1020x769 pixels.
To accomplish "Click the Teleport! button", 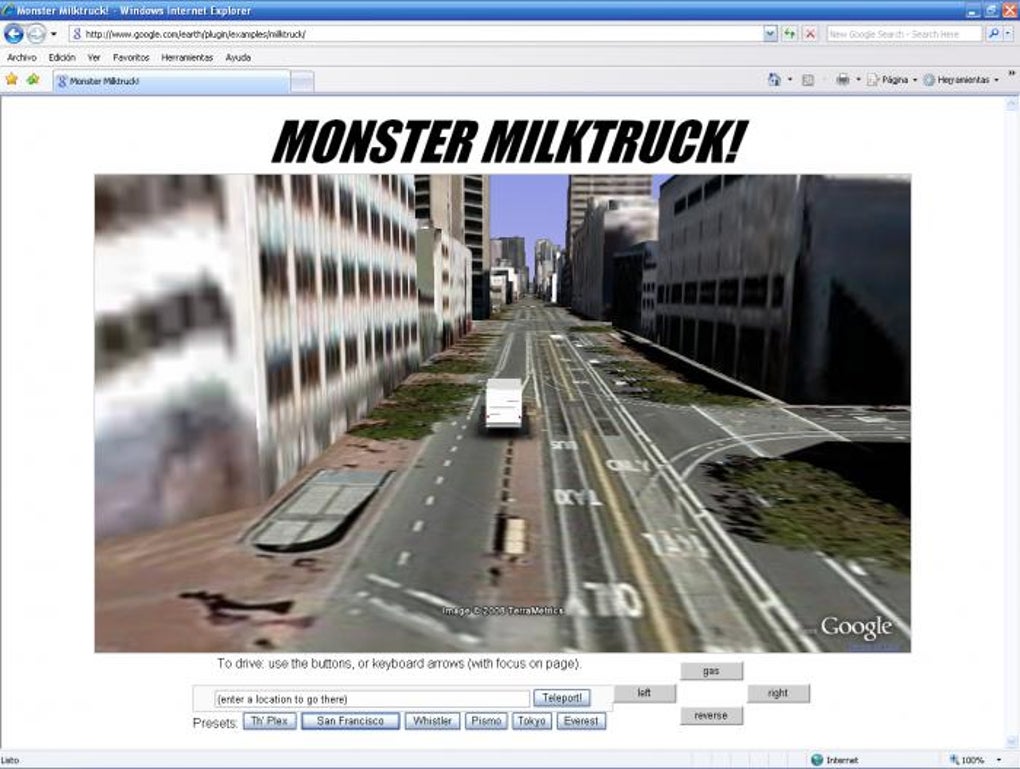I will pos(562,698).
